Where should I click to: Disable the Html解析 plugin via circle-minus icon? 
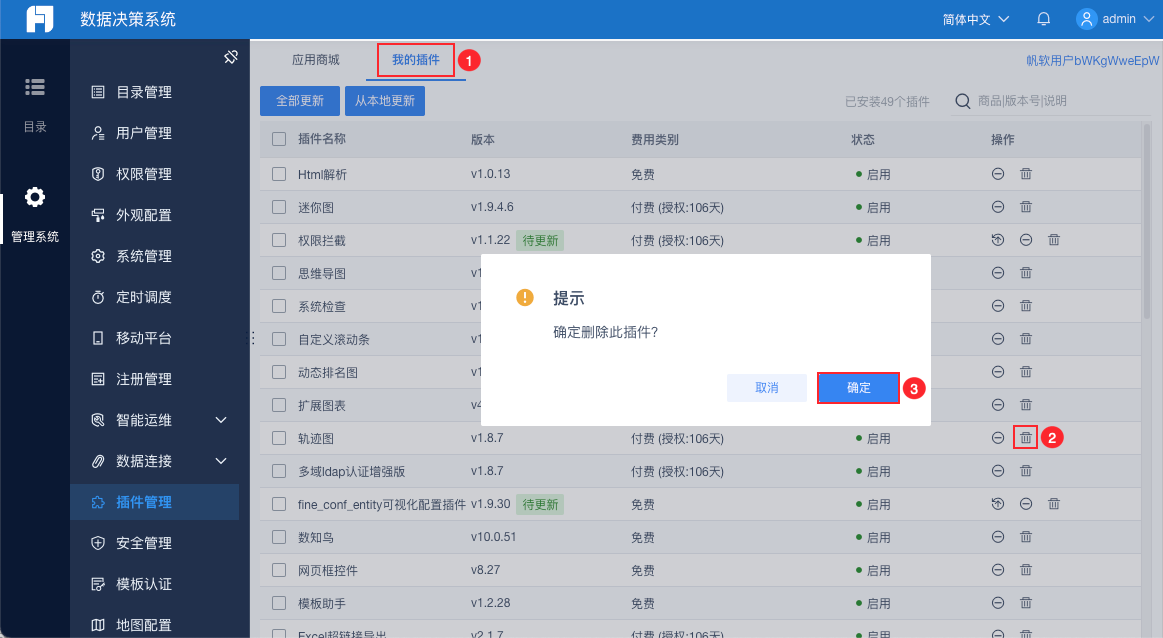pos(998,174)
